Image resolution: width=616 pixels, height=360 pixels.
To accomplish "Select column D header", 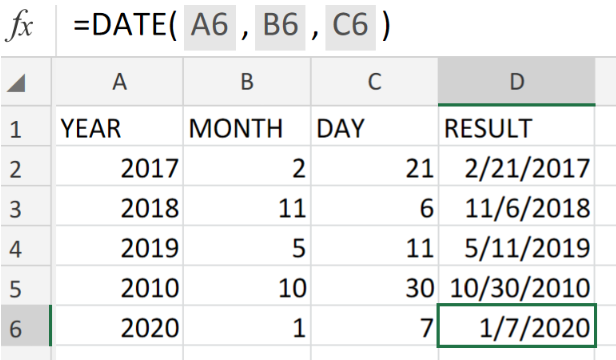I will pyautogui.click(x=517, y=82).
